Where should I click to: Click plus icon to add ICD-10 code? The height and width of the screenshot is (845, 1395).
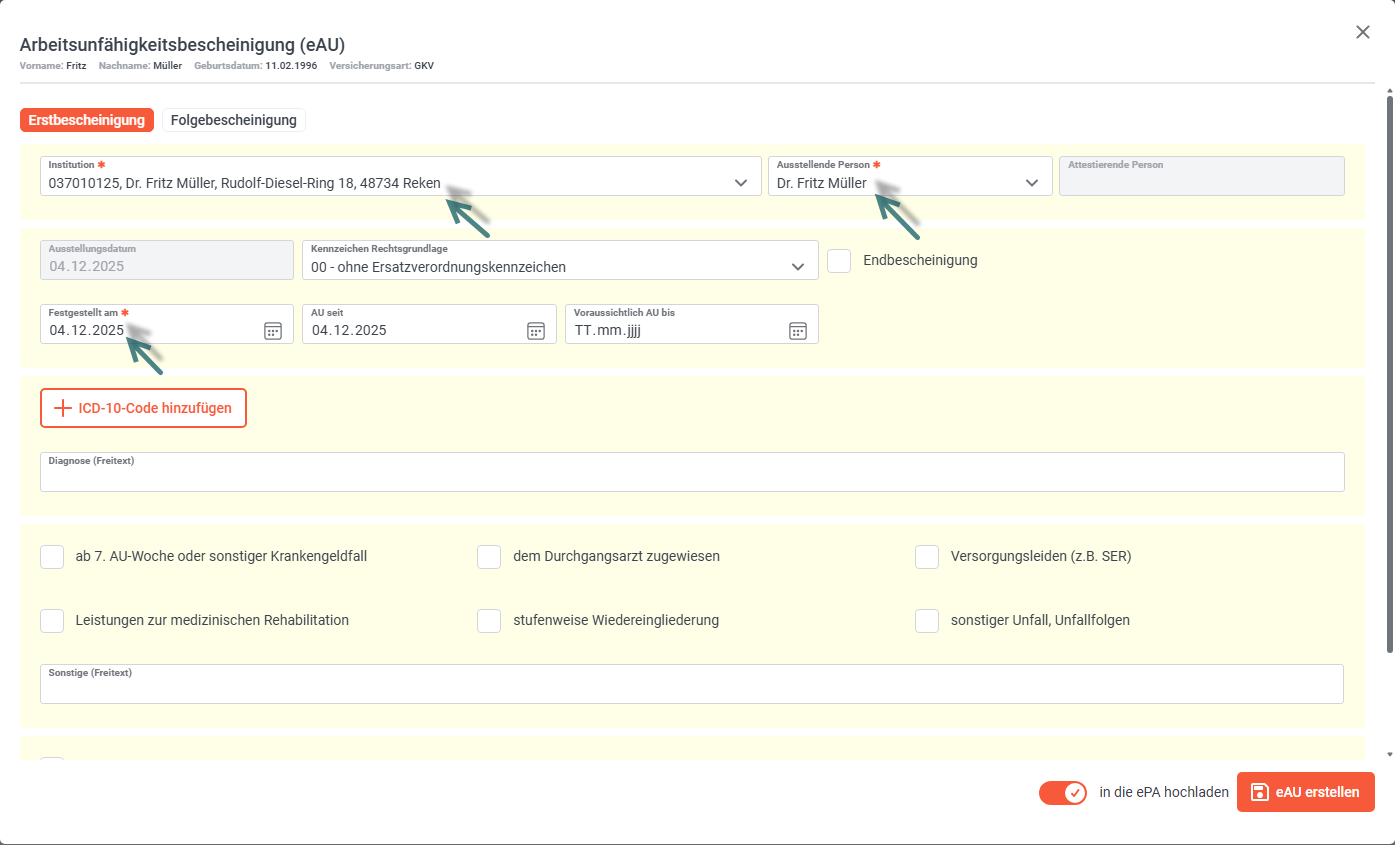(x=63, y=408)
